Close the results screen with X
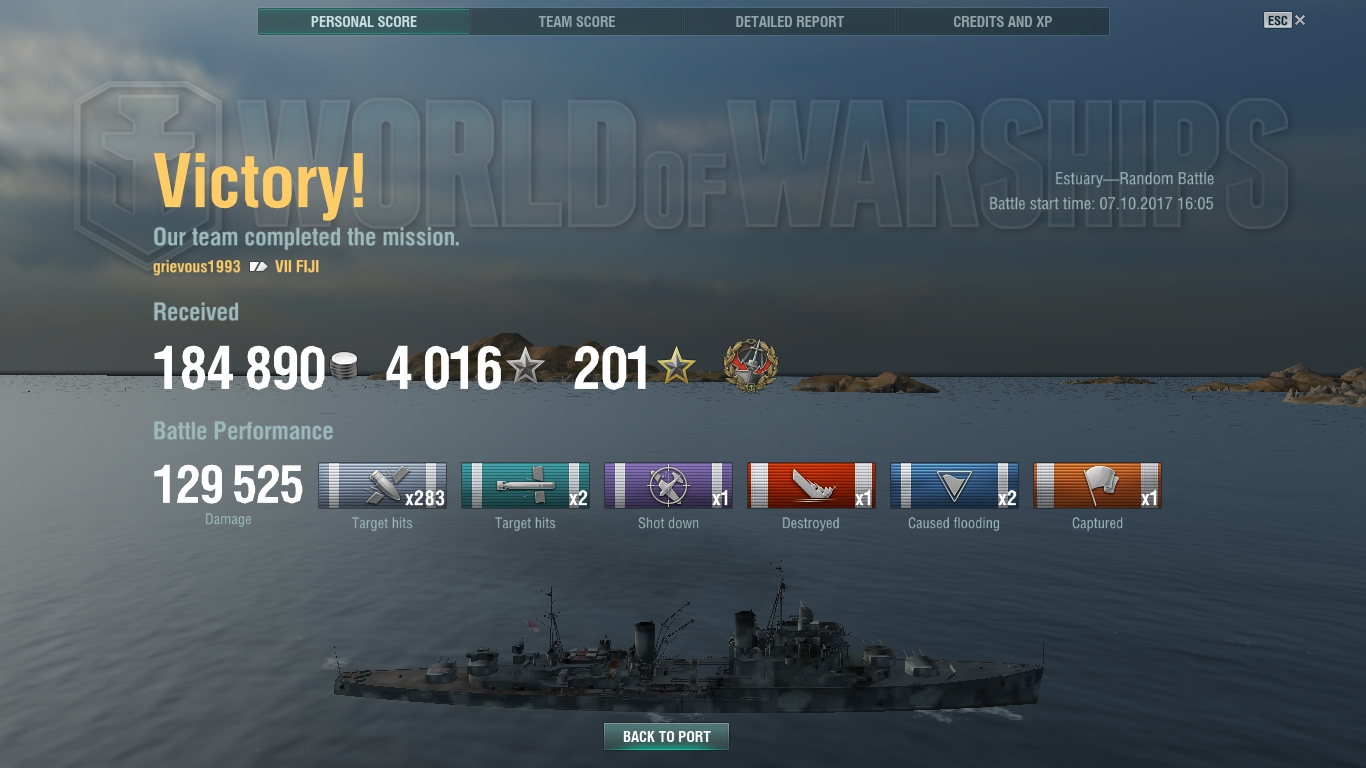1366x768 pixels. point(1300,20)
